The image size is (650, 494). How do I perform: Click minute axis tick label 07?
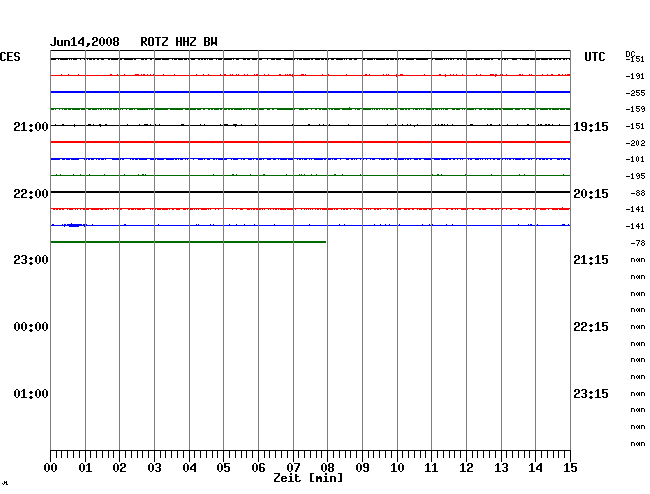click(x=293, y=467)
